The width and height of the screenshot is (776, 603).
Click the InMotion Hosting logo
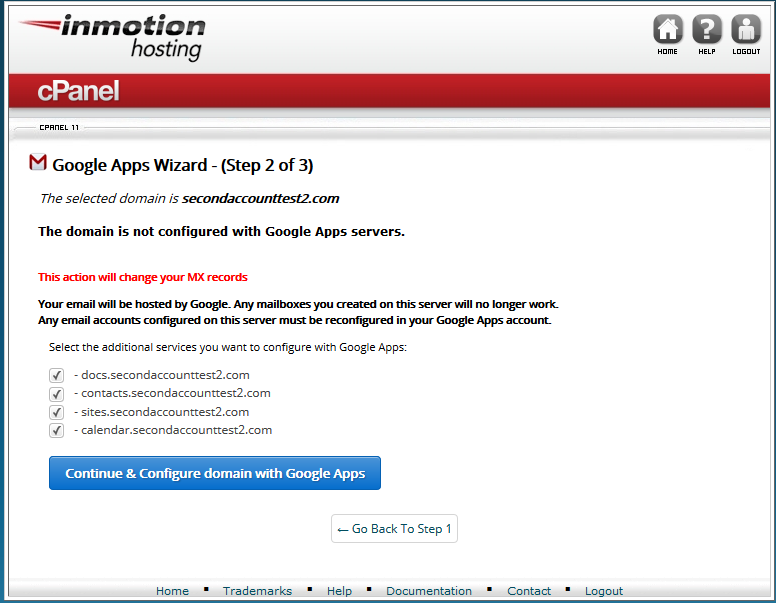113,37
